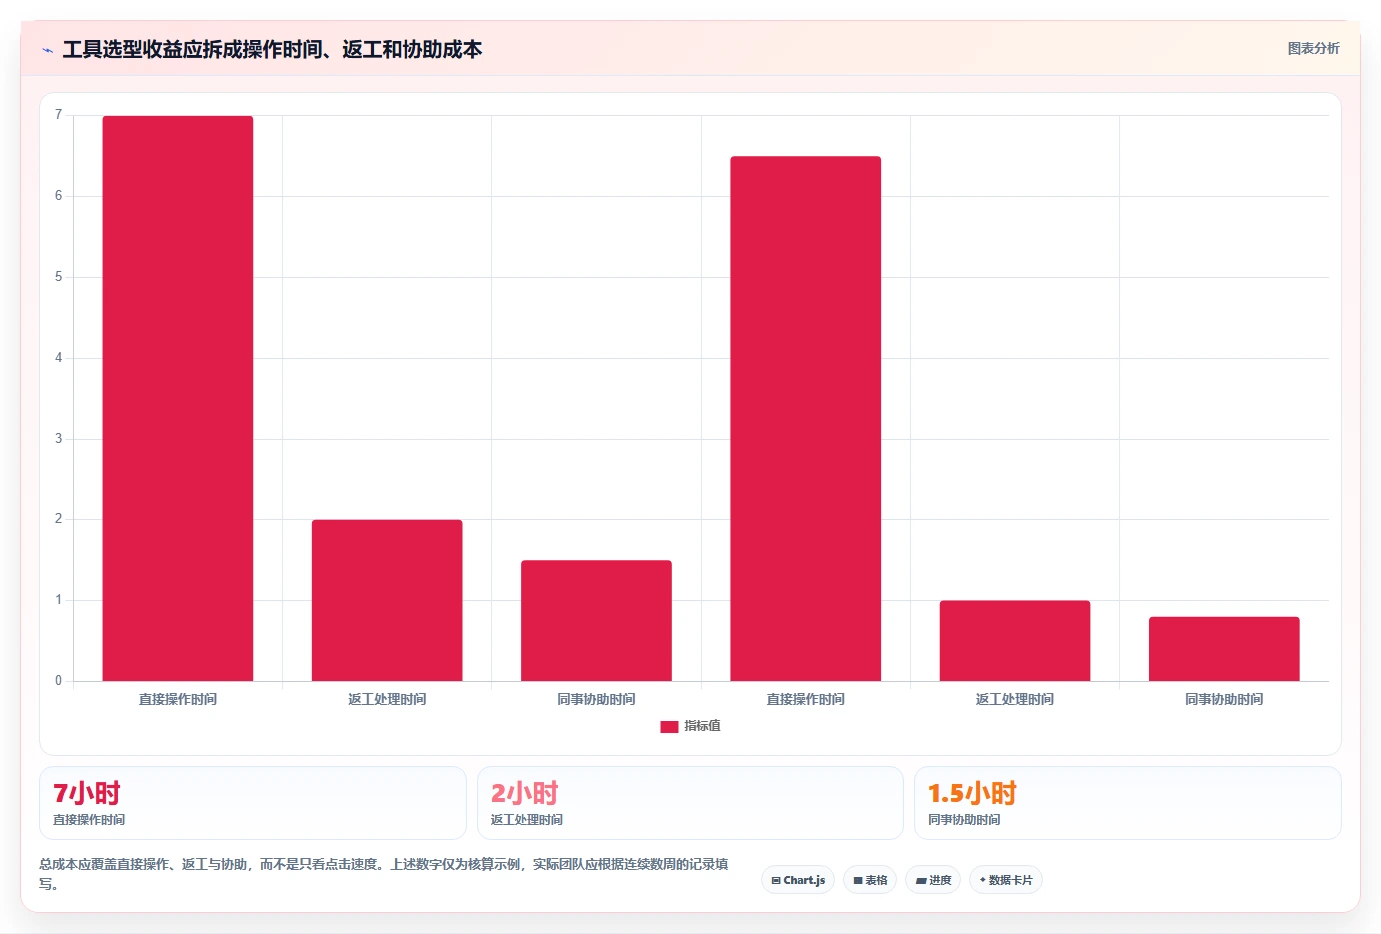Toggle the 指标值 legend label
This screenshot has width=1381, height=934.
tap(702, 726)
